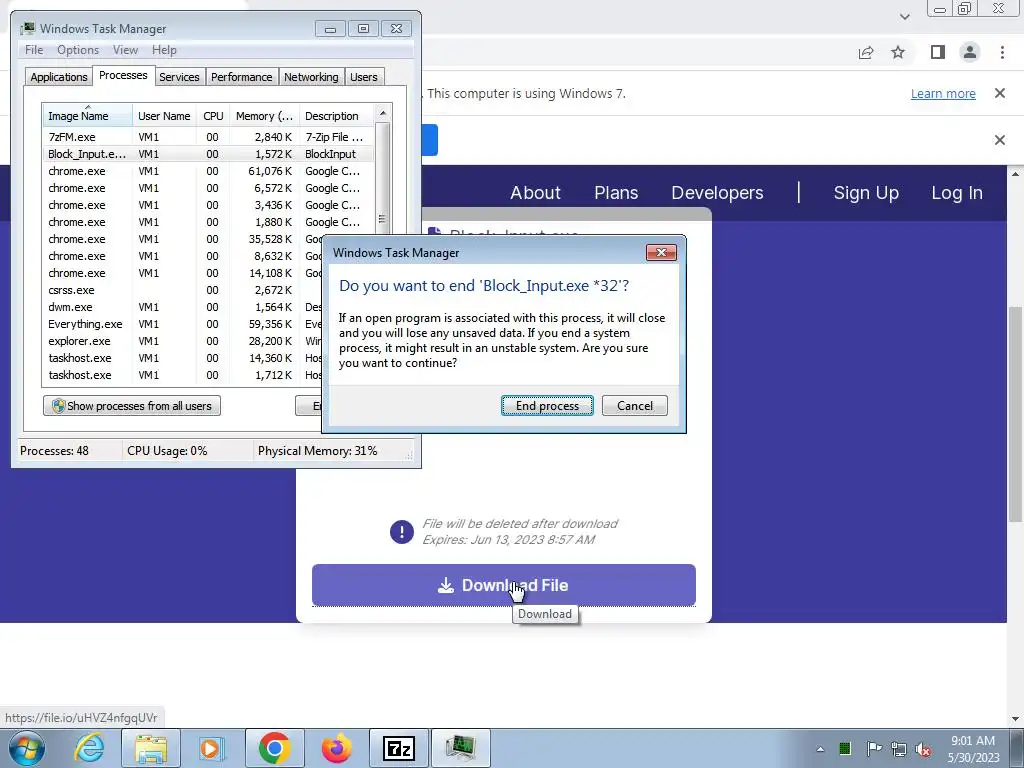Screen dimensions: 1024x768
Task: Switch to the Users tab
Action: click(364, 77)
